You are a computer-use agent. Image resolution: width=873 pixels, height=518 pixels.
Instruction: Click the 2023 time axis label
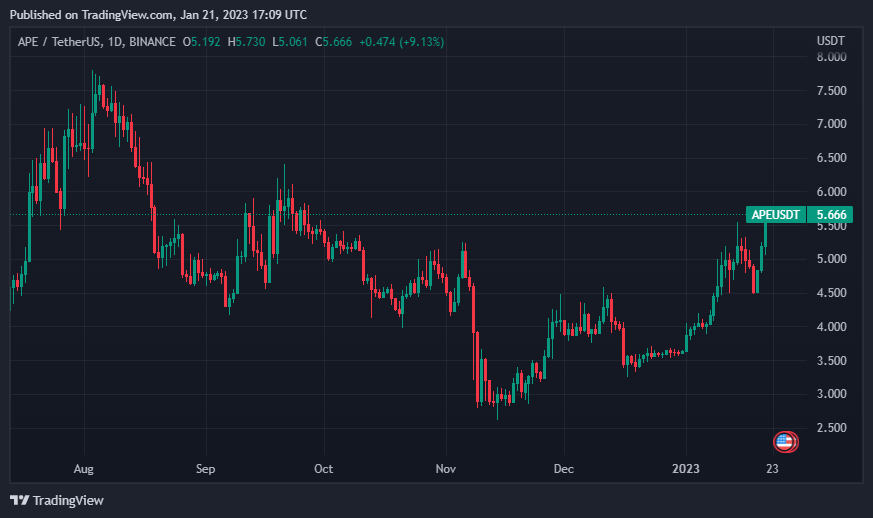(685, 469)
